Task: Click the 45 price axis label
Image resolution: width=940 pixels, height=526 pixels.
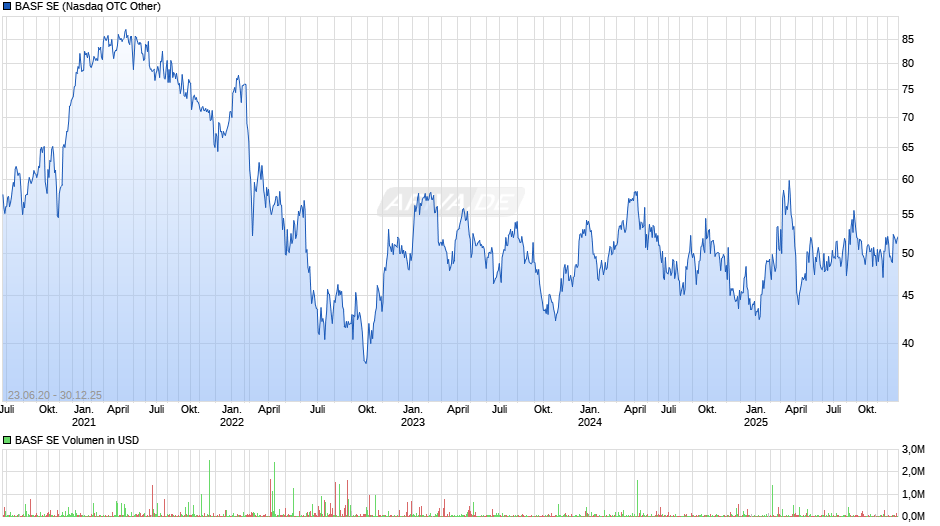Action: coord(908,296)
